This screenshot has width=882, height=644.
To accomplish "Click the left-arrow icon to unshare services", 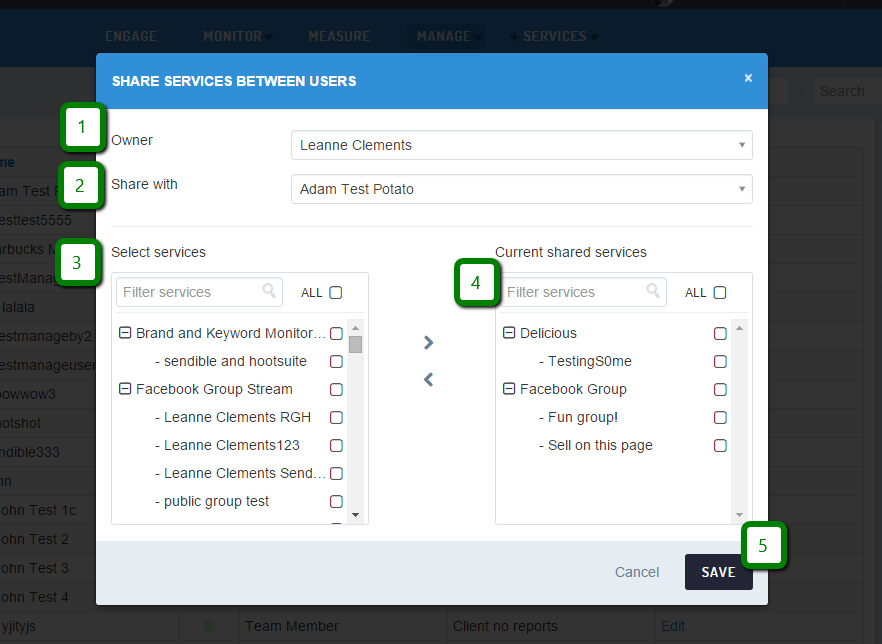I will [429, 380].
